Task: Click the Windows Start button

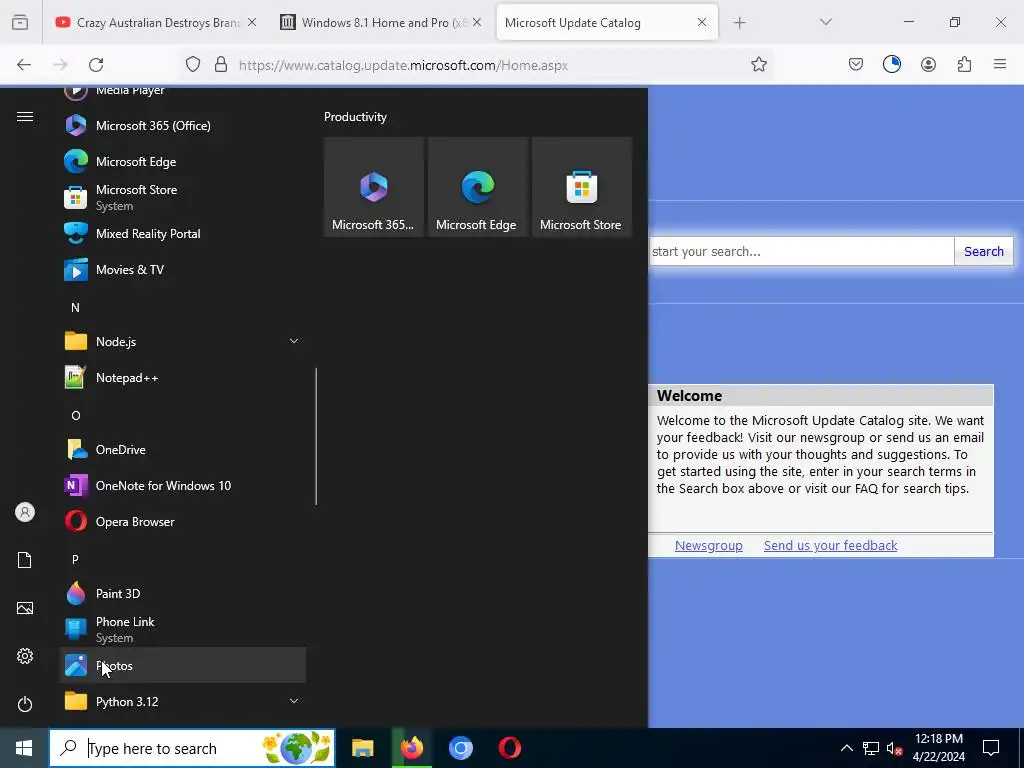Action: 24,748
